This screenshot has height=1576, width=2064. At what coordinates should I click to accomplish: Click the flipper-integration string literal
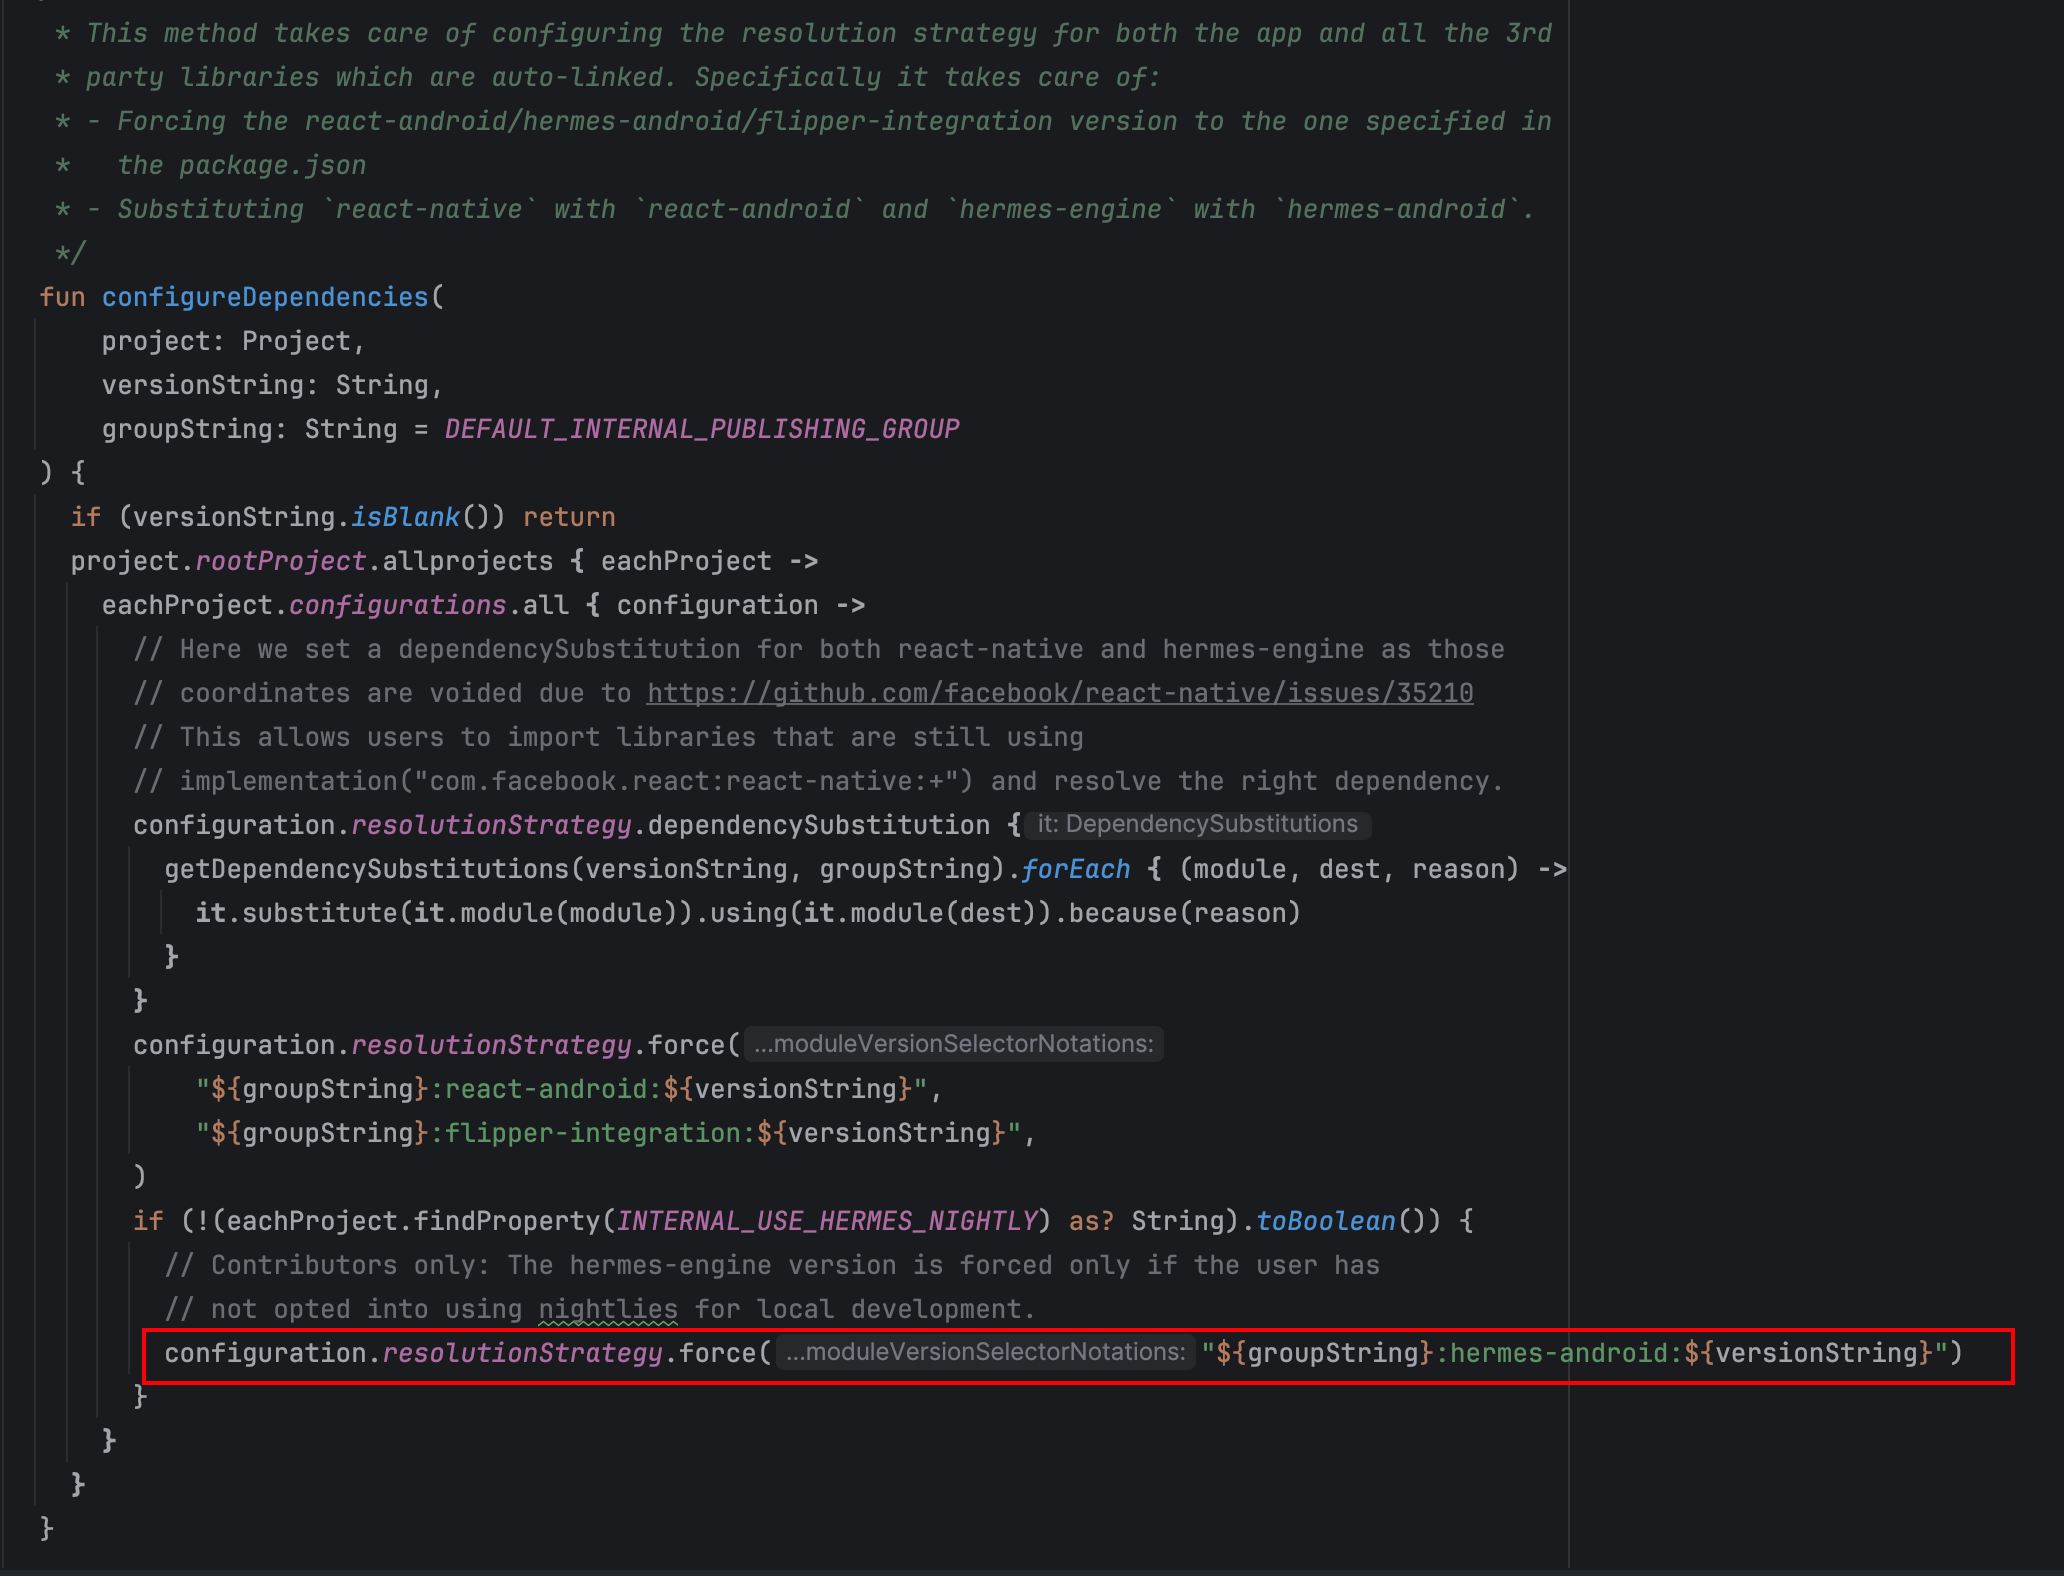pyautogui.click(x=591, y=1133)
